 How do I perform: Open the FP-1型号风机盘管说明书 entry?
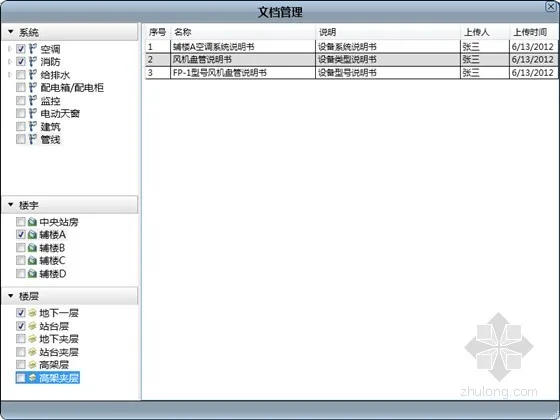[220, 73]
